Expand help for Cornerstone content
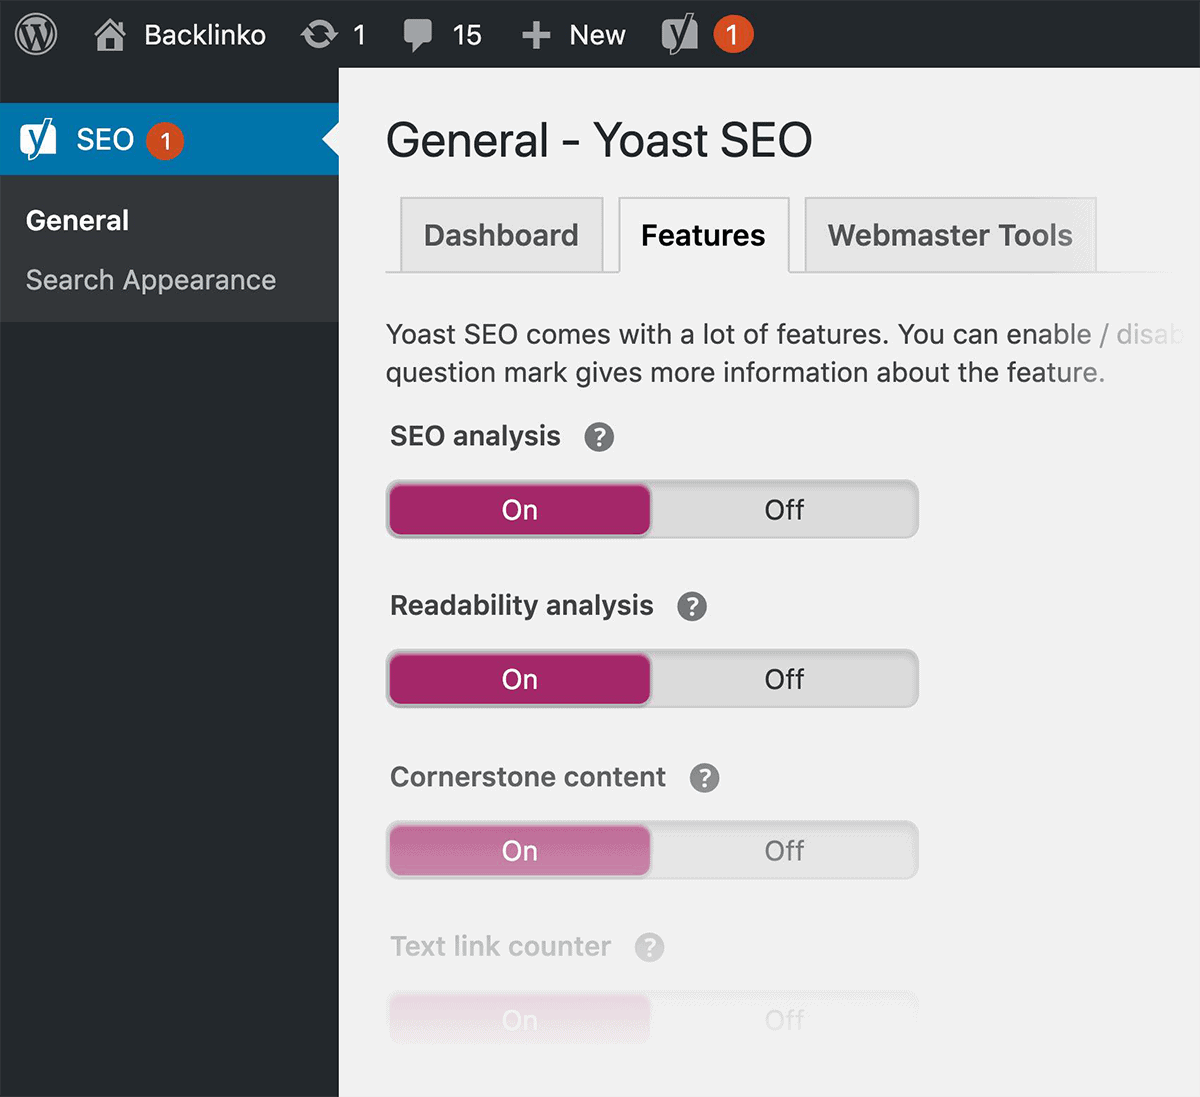Viewport: 1200px width, 1097px height. [704, 778]
